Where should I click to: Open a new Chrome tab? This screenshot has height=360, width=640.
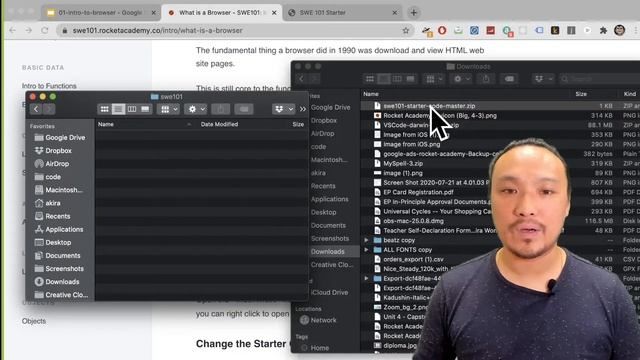coord(414,13)
